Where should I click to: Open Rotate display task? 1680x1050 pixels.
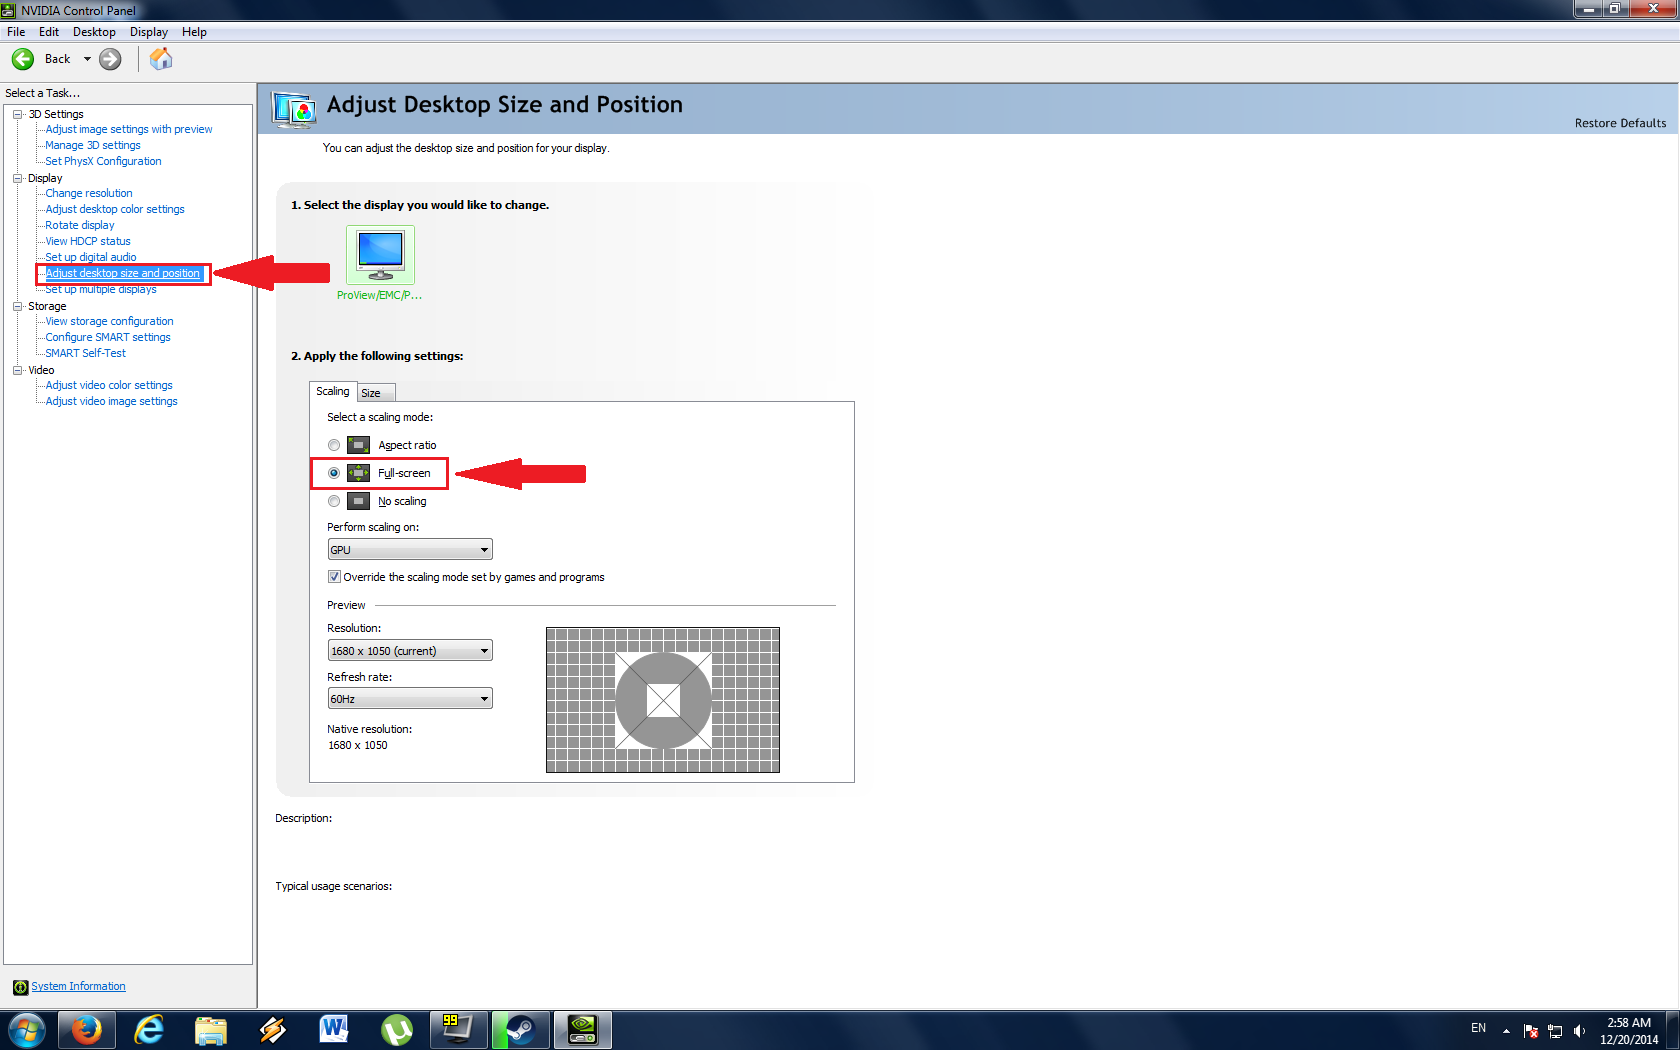click(x=80, y=225)
